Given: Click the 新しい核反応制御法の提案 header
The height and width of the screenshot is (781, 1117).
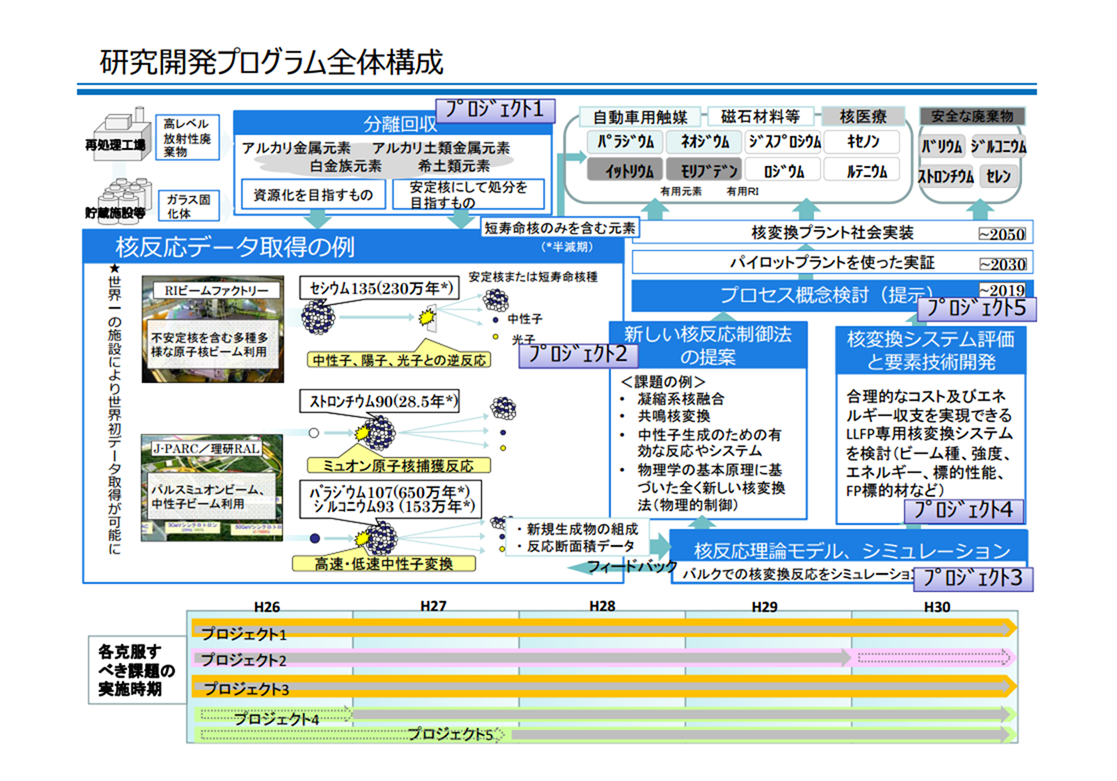Looking at the screenshot, I should [708, 345].
